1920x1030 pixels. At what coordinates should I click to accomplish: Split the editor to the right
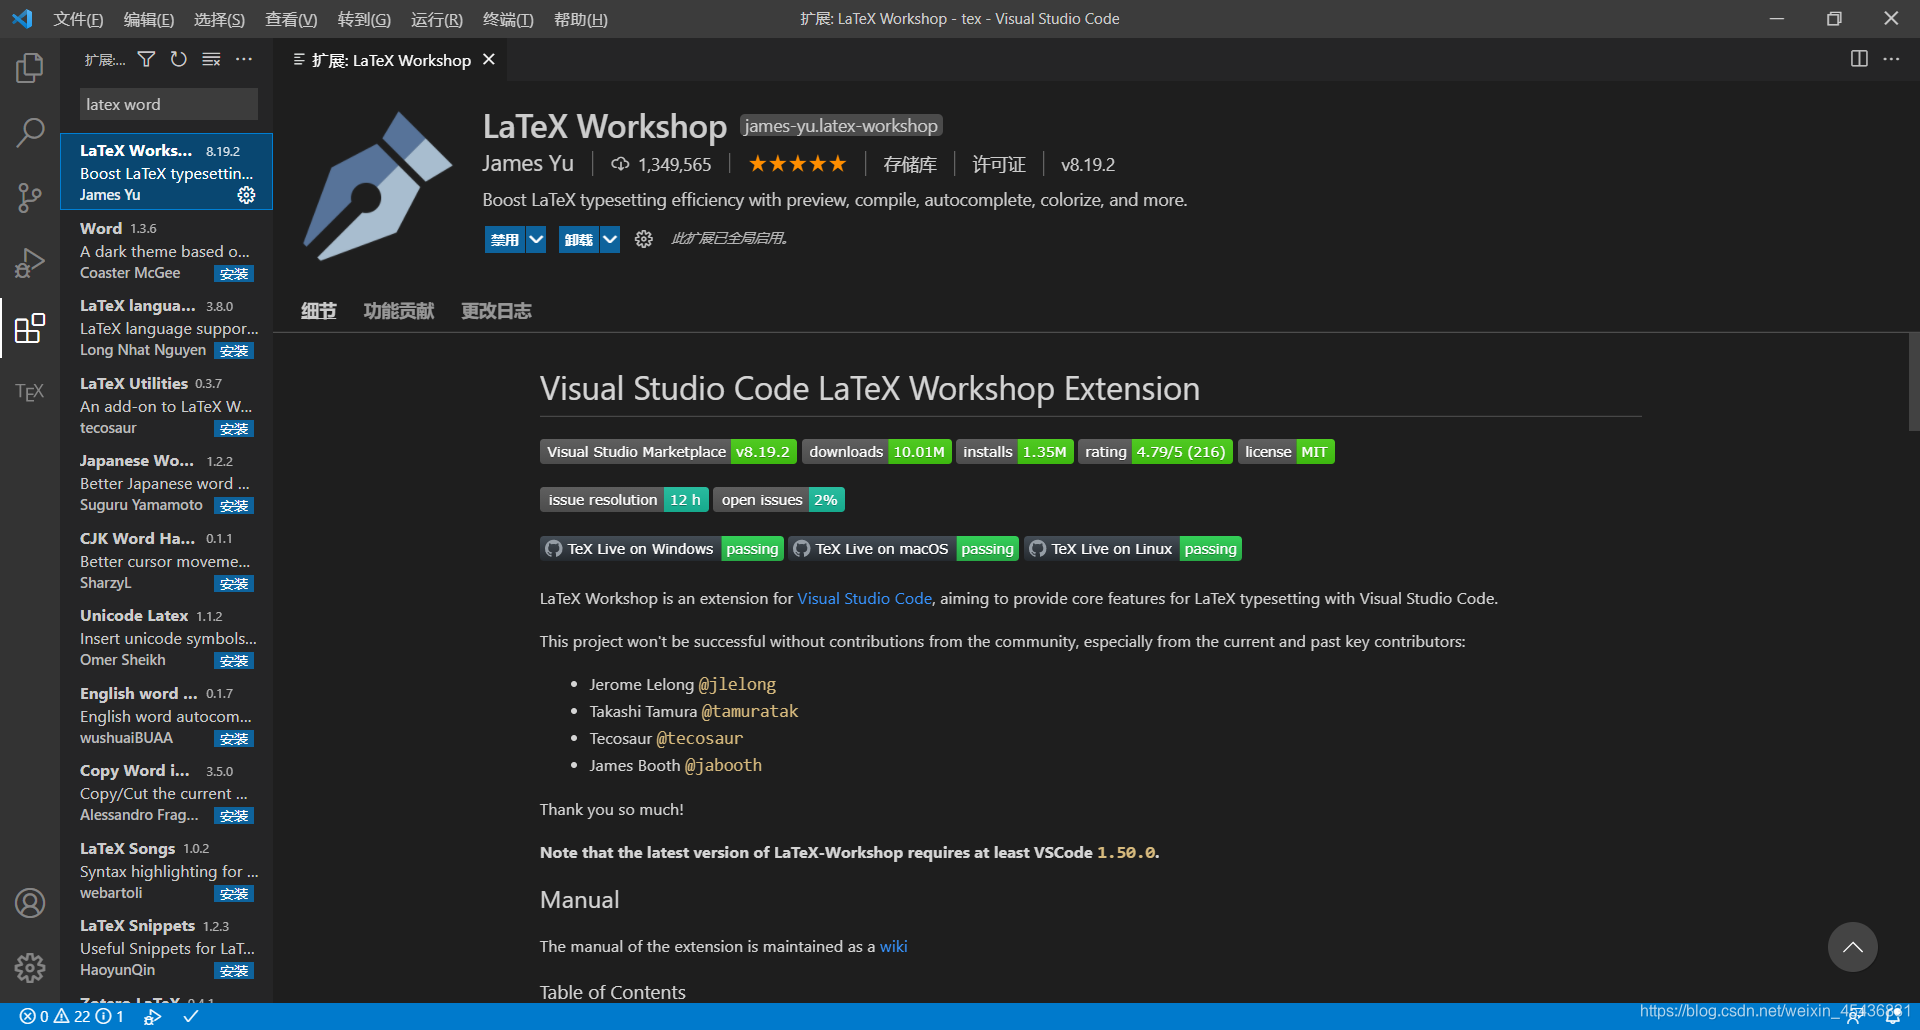[x=1859, y=59]
